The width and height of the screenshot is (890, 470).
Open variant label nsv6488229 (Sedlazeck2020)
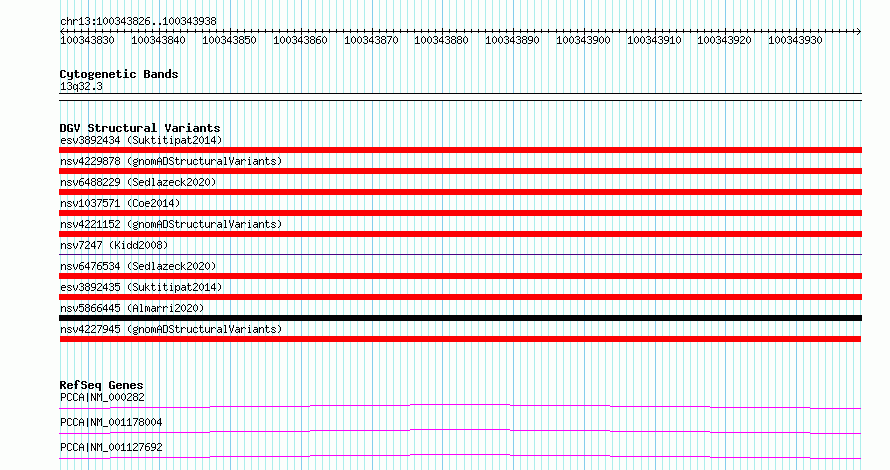point(138,182)
